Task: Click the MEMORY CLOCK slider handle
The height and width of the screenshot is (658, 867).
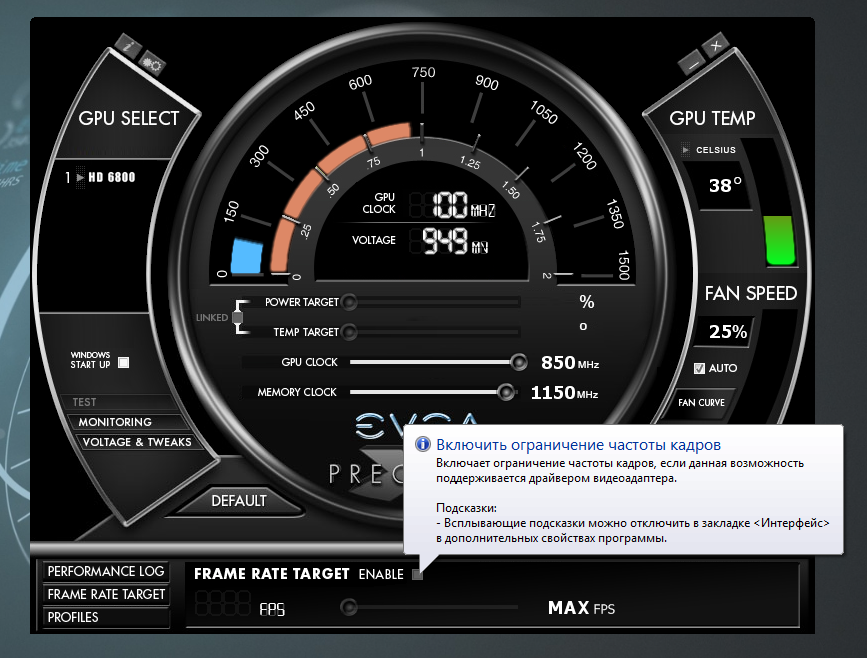Action: (x=506, y=393)
